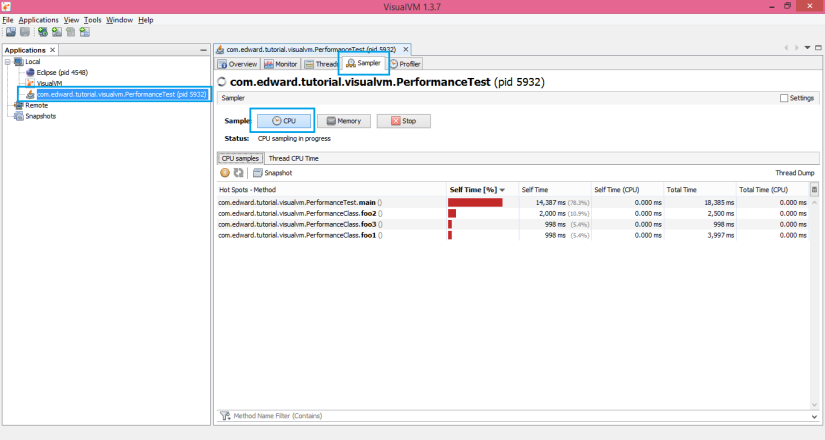
Task: Click red self-time bar for PerformanceTest.main
Action: tap(475, 202)
